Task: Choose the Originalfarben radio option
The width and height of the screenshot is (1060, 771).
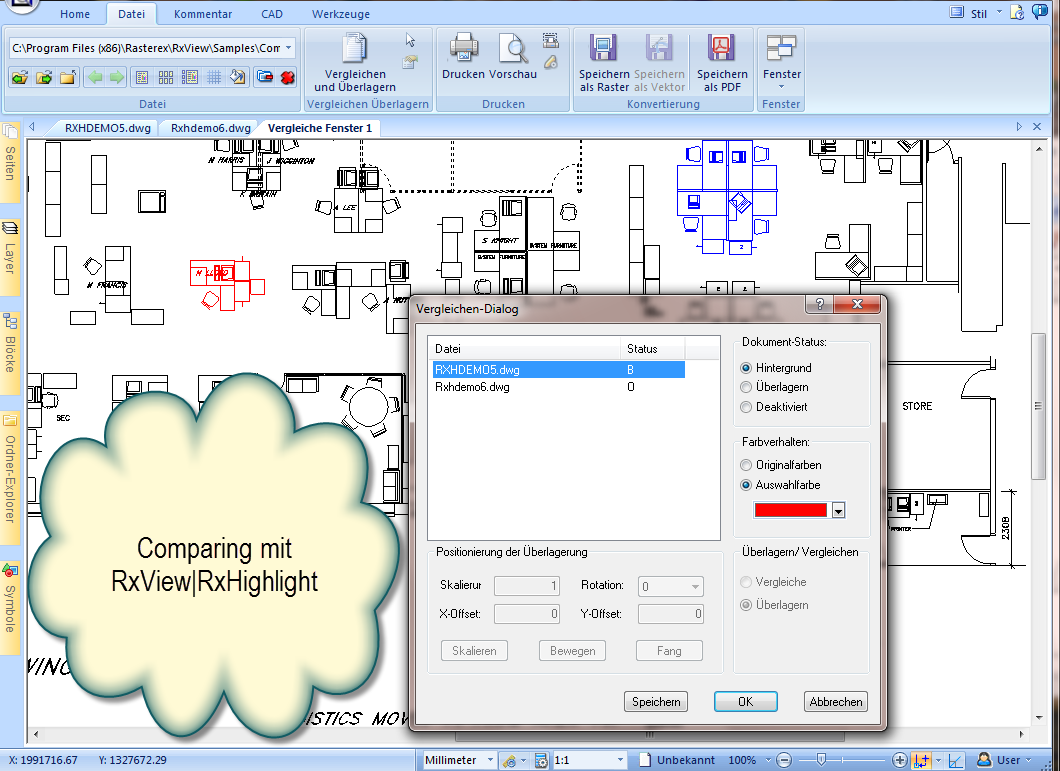Action: click(x=746, y=465)
